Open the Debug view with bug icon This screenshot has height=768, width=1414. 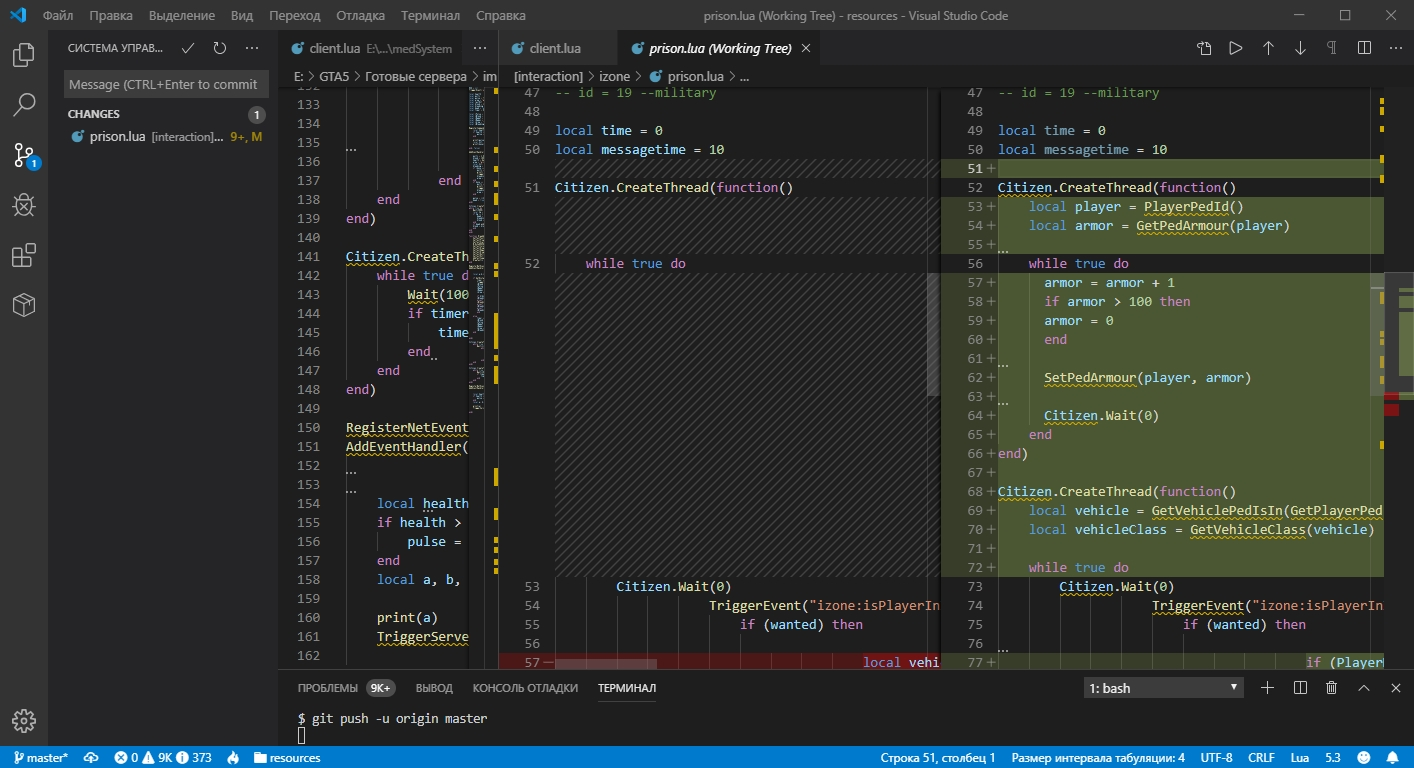[x=24, y=205]
